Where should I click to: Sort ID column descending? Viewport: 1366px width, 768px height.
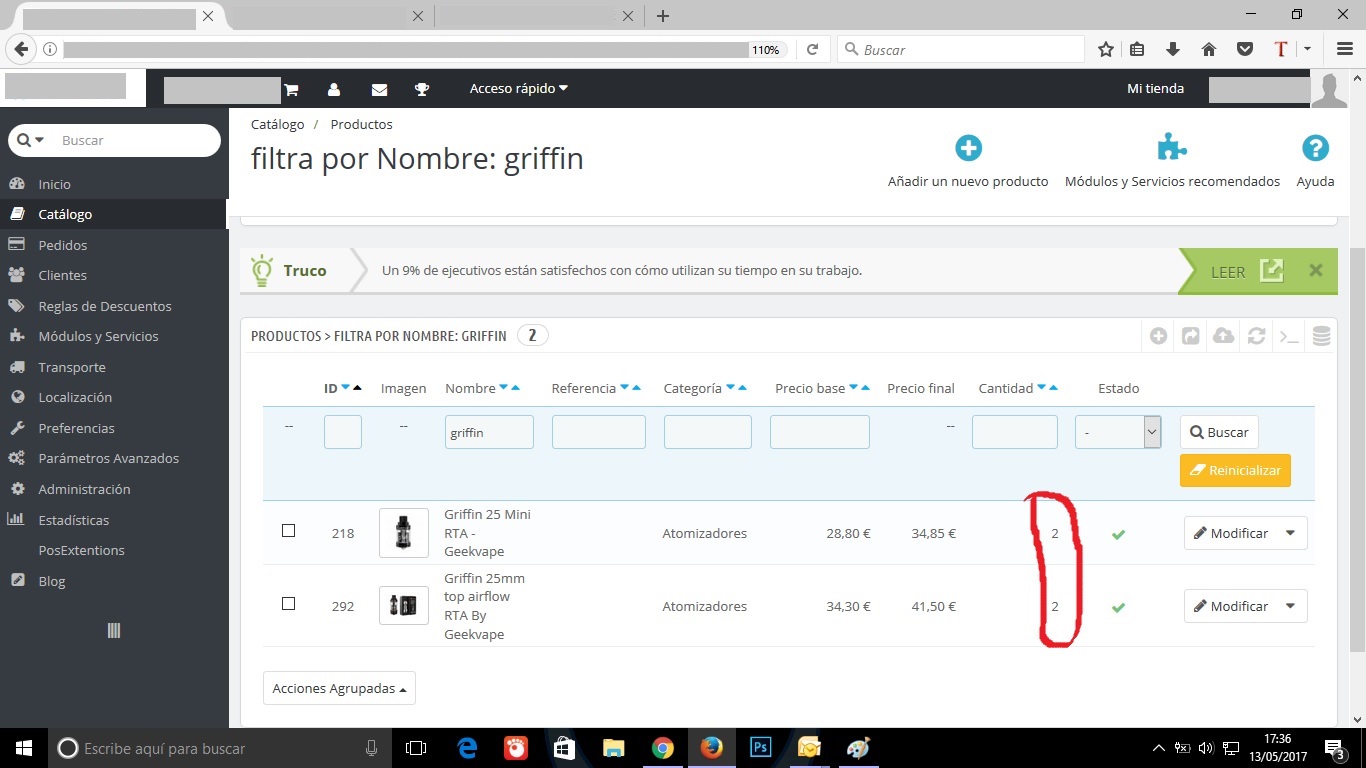(x=345, y=388)
